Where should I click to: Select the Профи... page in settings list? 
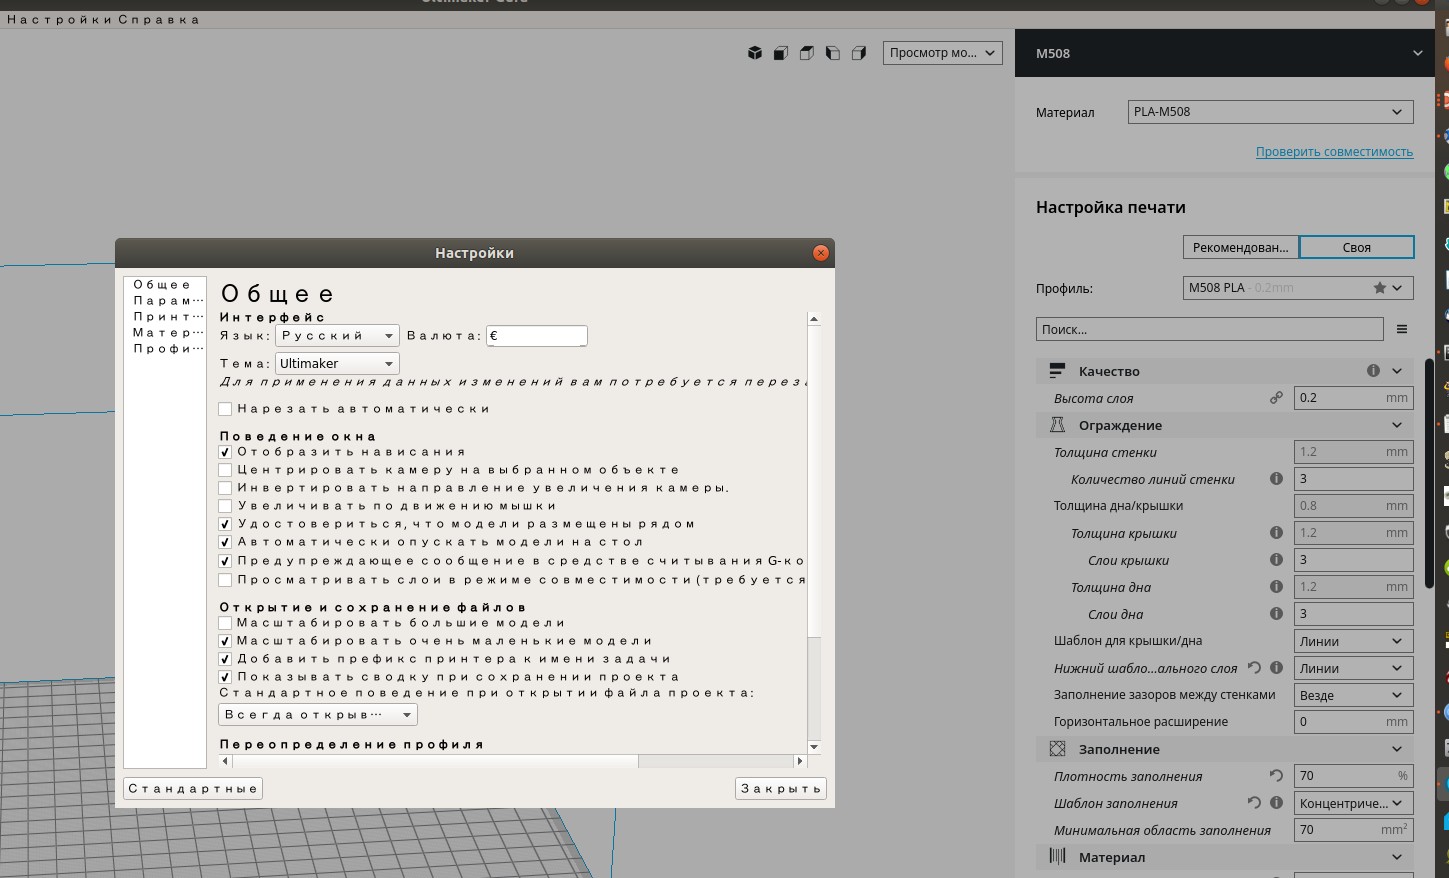tap(168, 349)
